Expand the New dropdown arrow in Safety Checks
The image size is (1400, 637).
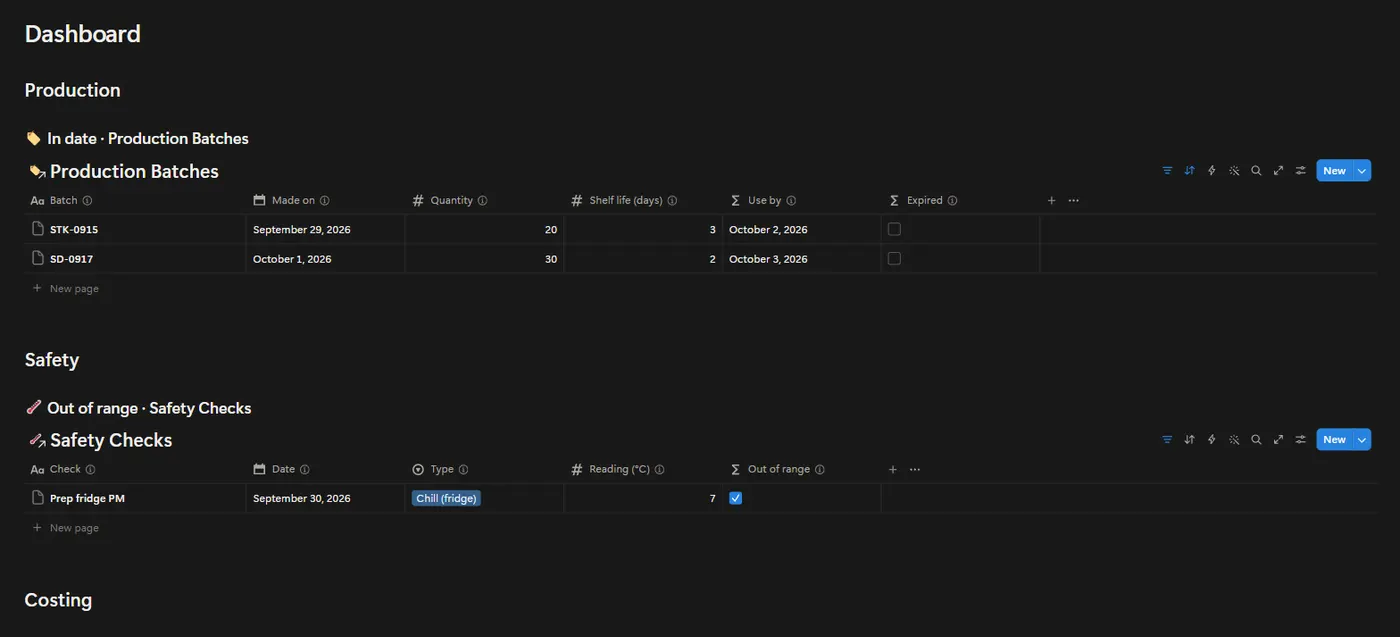(1362, 439)
